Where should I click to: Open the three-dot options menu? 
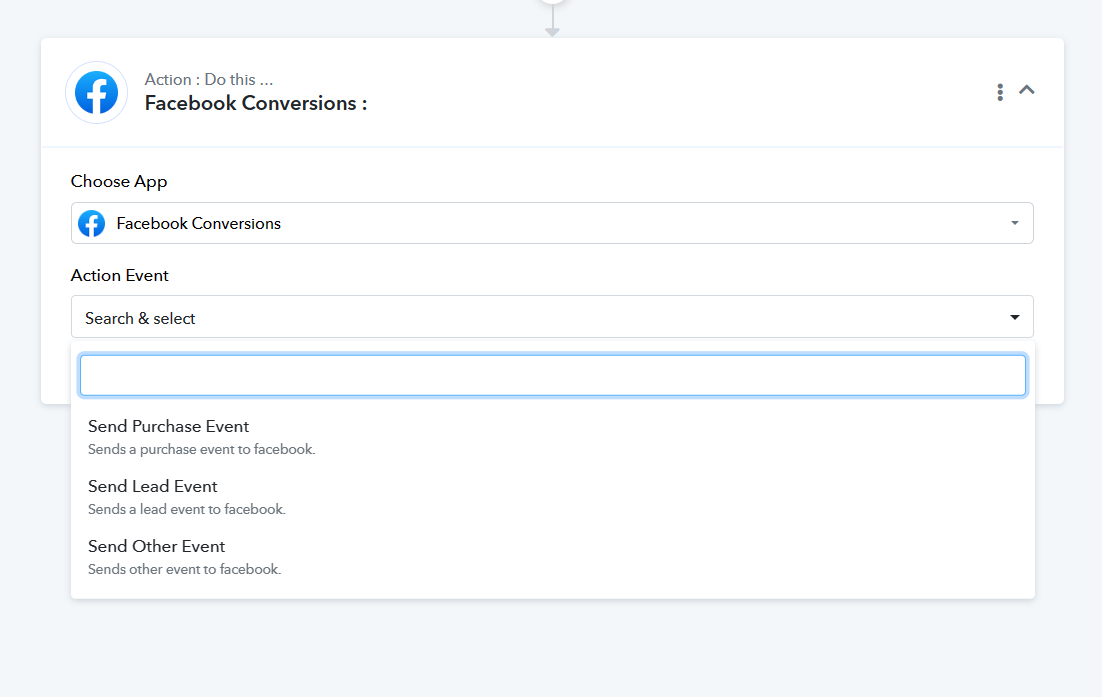coord(999,92)
